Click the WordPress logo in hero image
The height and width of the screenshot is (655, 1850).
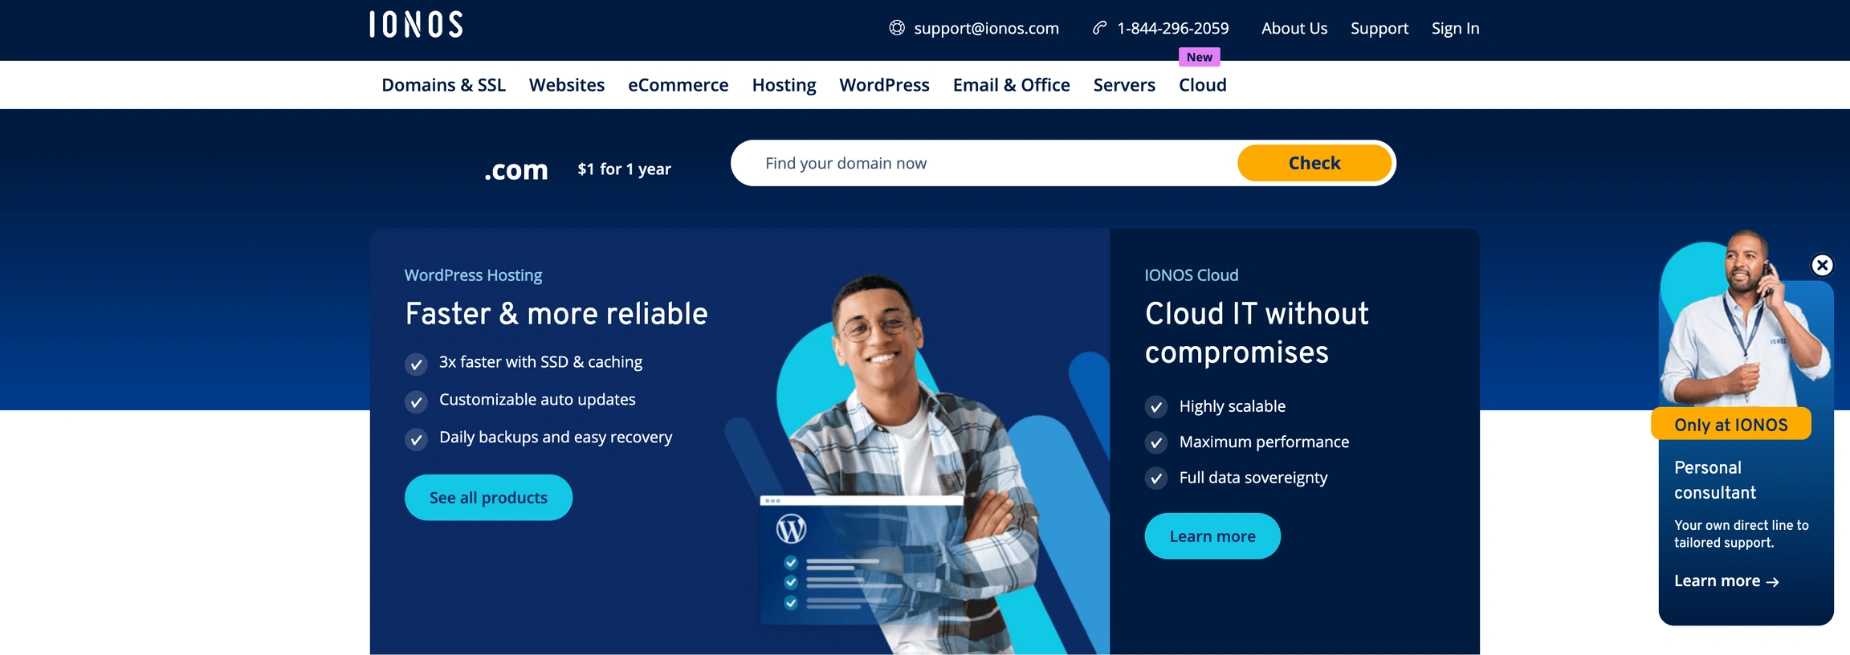pyautogui.click(x=791, y=528)
